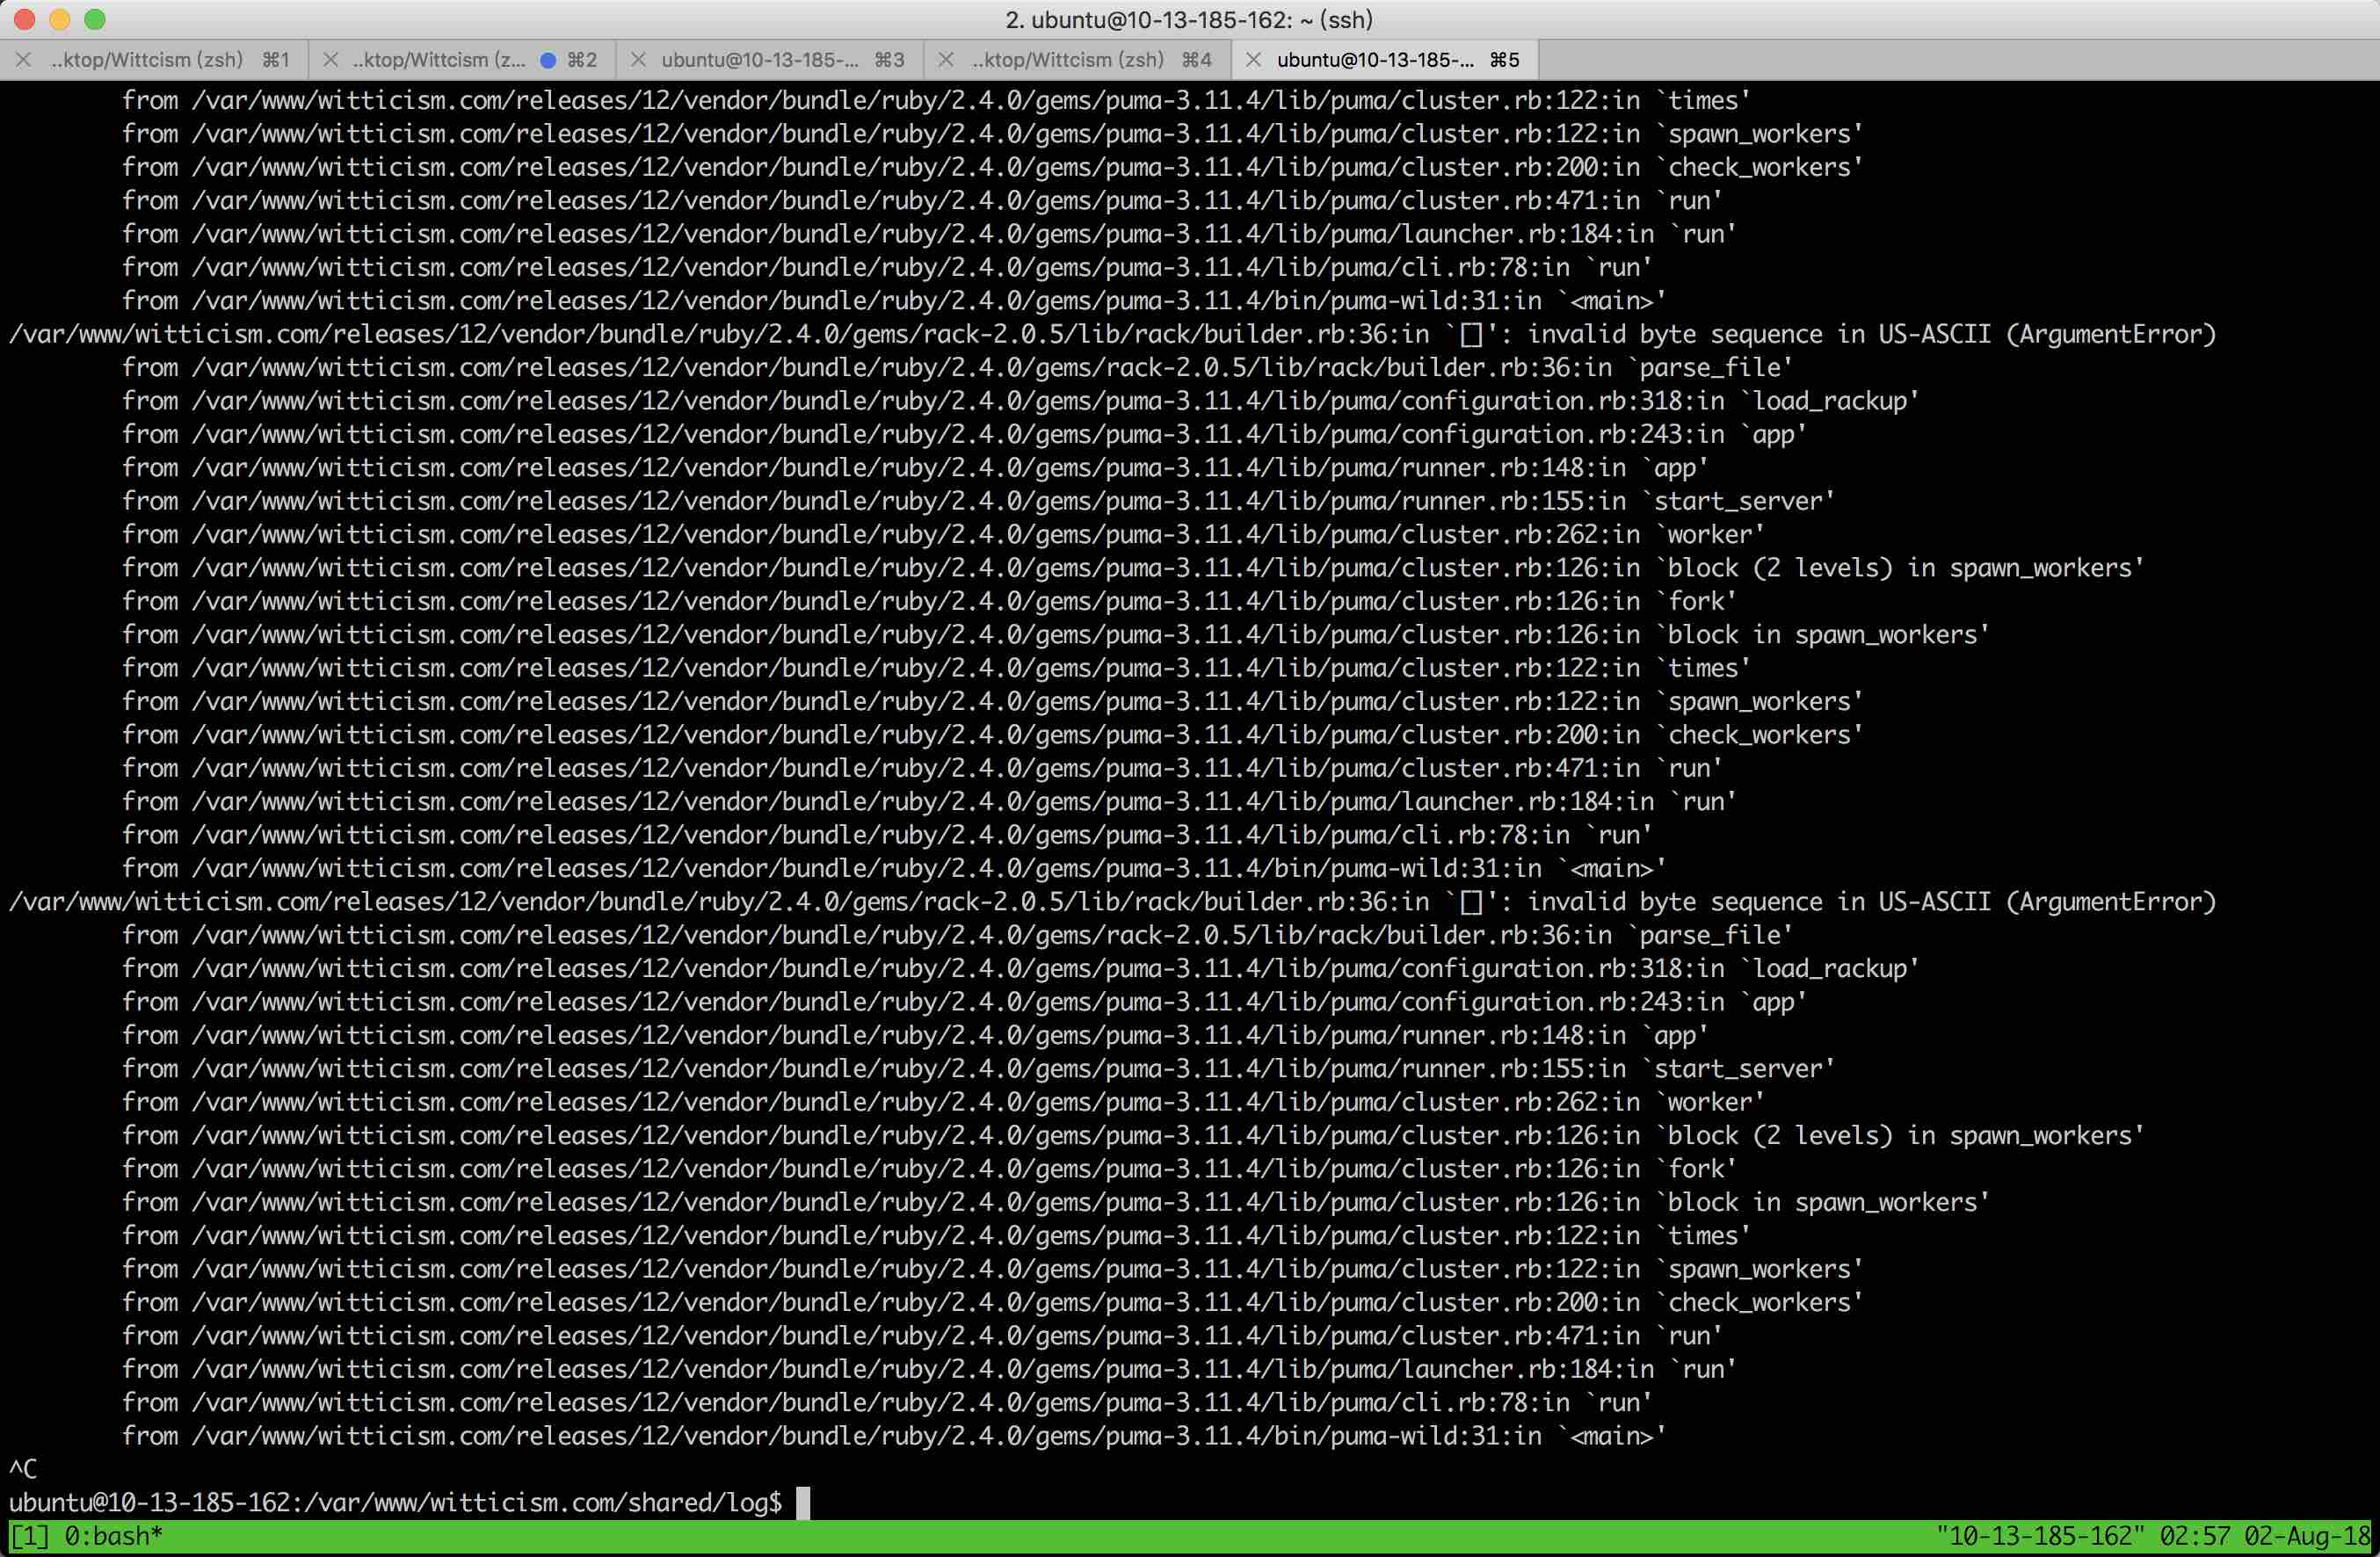Minimize window with the yellow button
Screen dimensions: 2380x1557
pyautogui.click(x=60, y=19)
